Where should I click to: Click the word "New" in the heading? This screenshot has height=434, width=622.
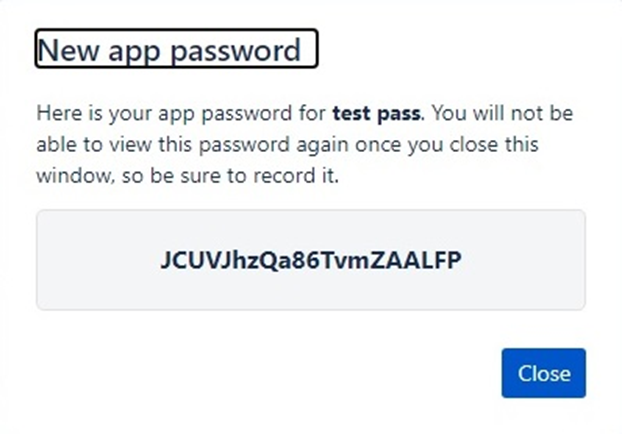pos(71,50)
